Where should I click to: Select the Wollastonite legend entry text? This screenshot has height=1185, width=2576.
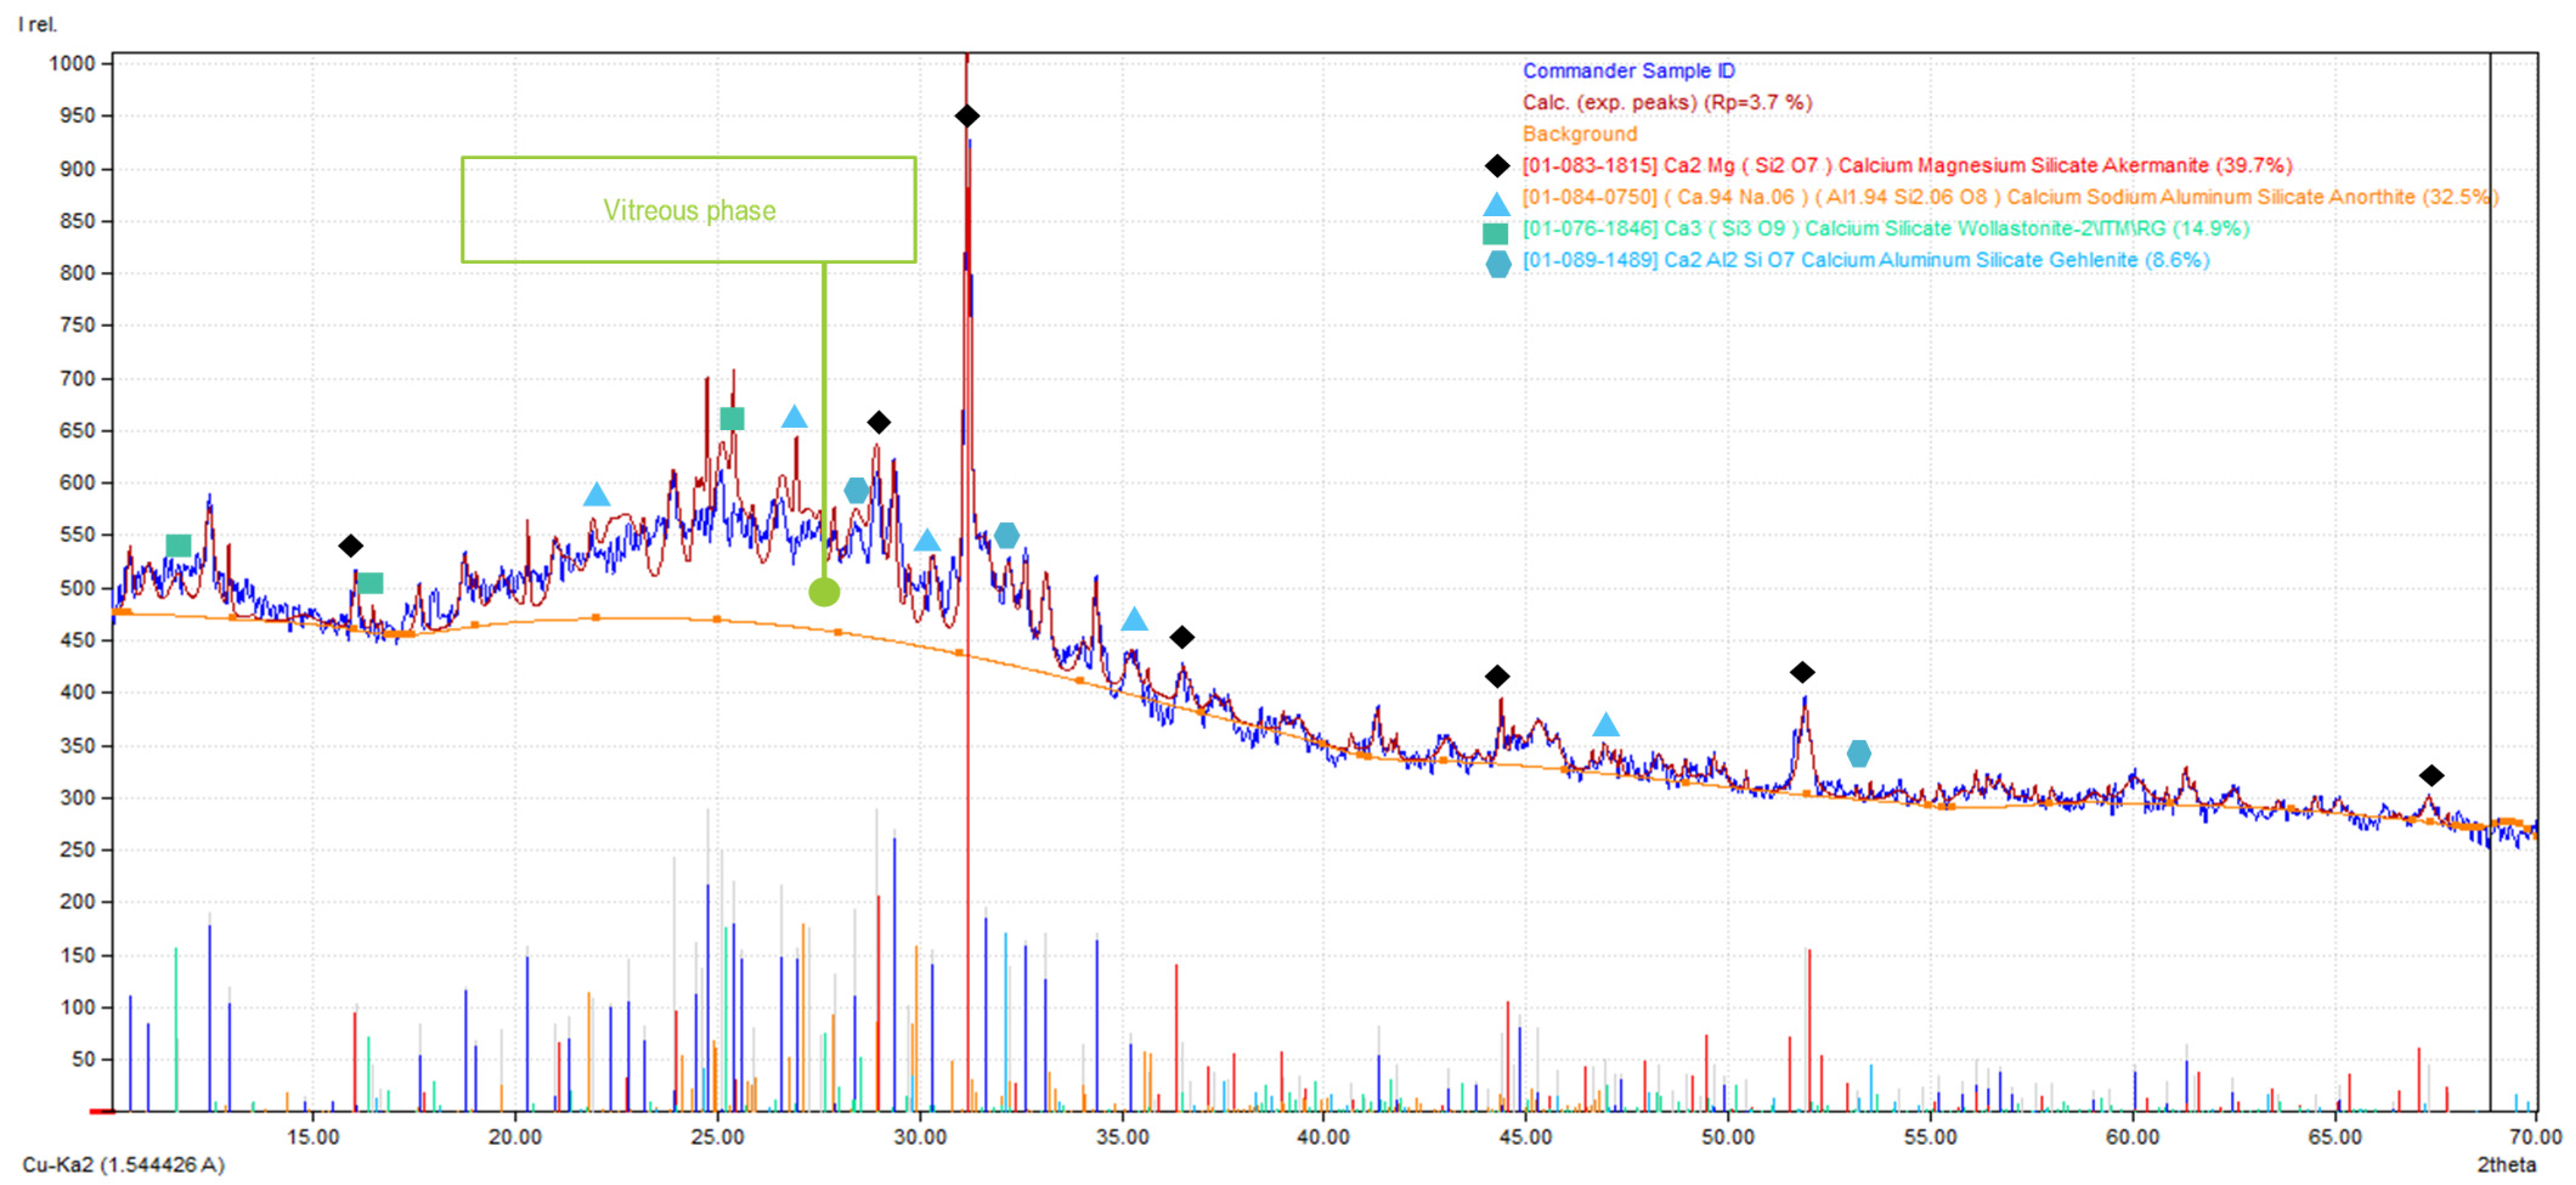pyautogui.click(x=1885, y=228)
